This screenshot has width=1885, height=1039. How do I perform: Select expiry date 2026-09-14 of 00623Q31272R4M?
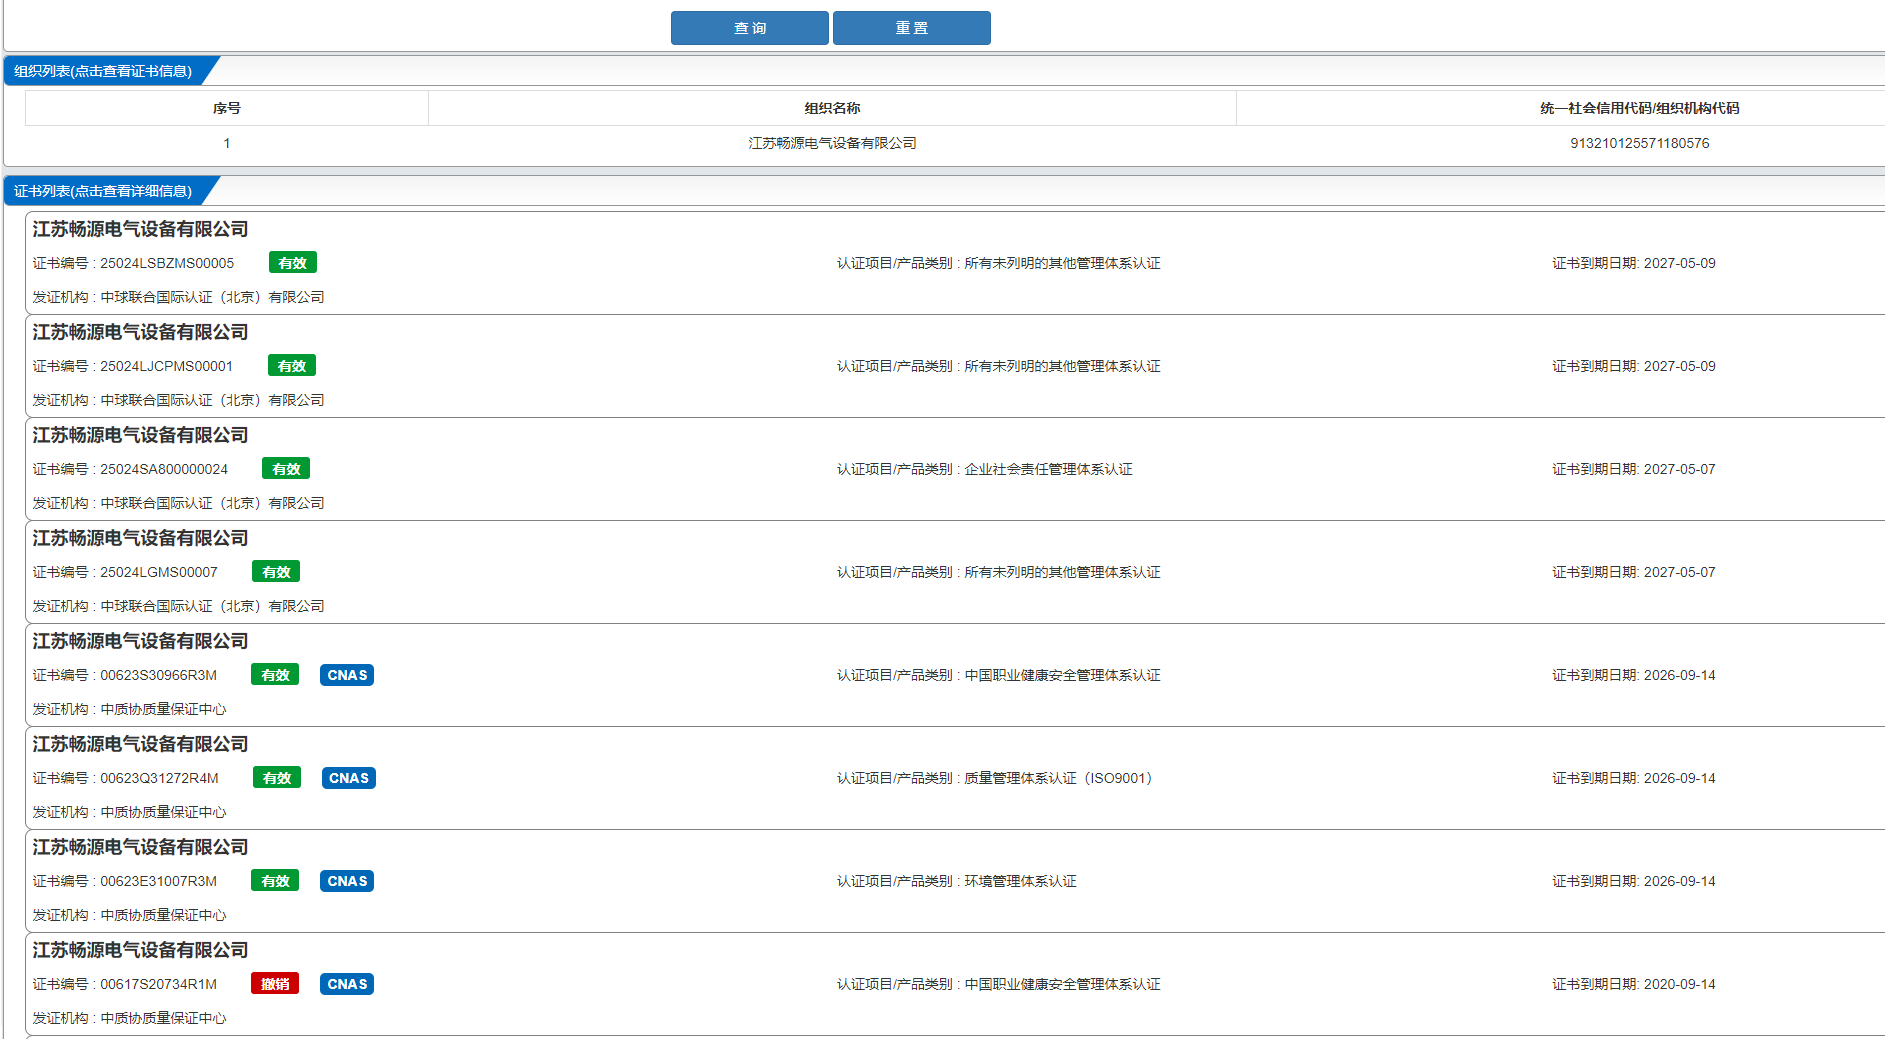[x=1679, y=778]
